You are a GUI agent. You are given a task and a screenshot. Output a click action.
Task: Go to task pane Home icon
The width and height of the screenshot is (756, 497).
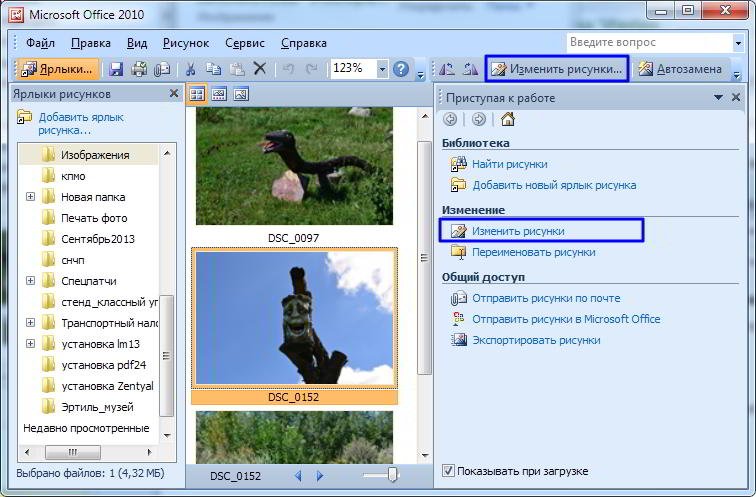click(x=507, y=120)
